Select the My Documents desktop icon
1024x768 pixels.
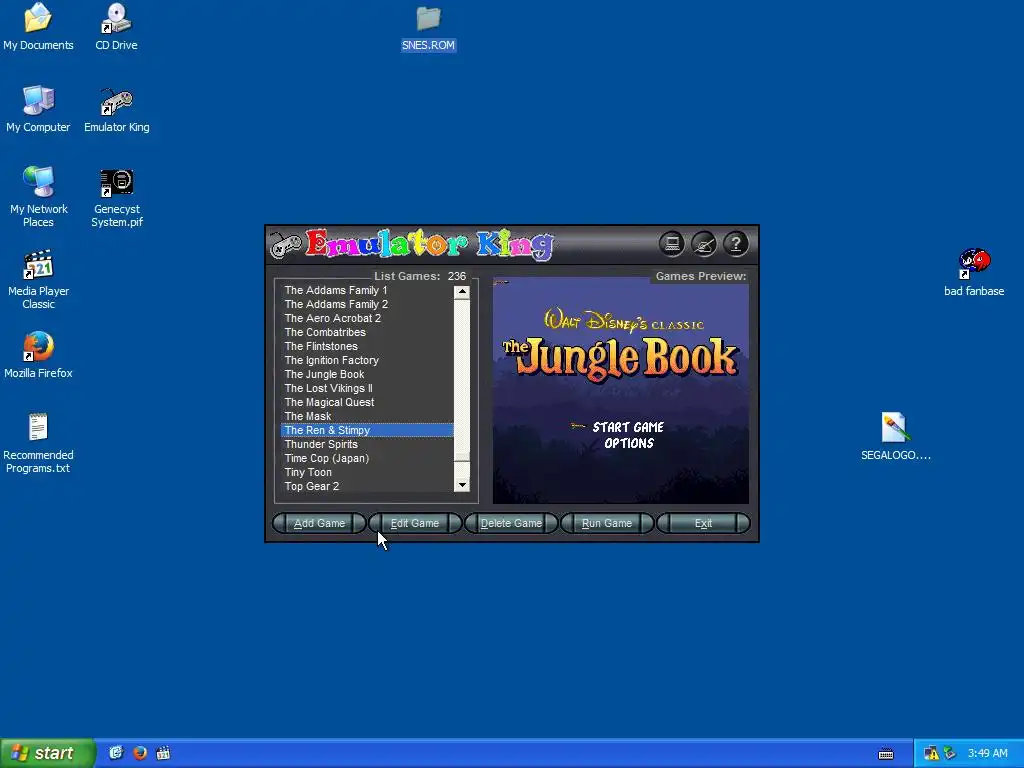click(38, 27)
